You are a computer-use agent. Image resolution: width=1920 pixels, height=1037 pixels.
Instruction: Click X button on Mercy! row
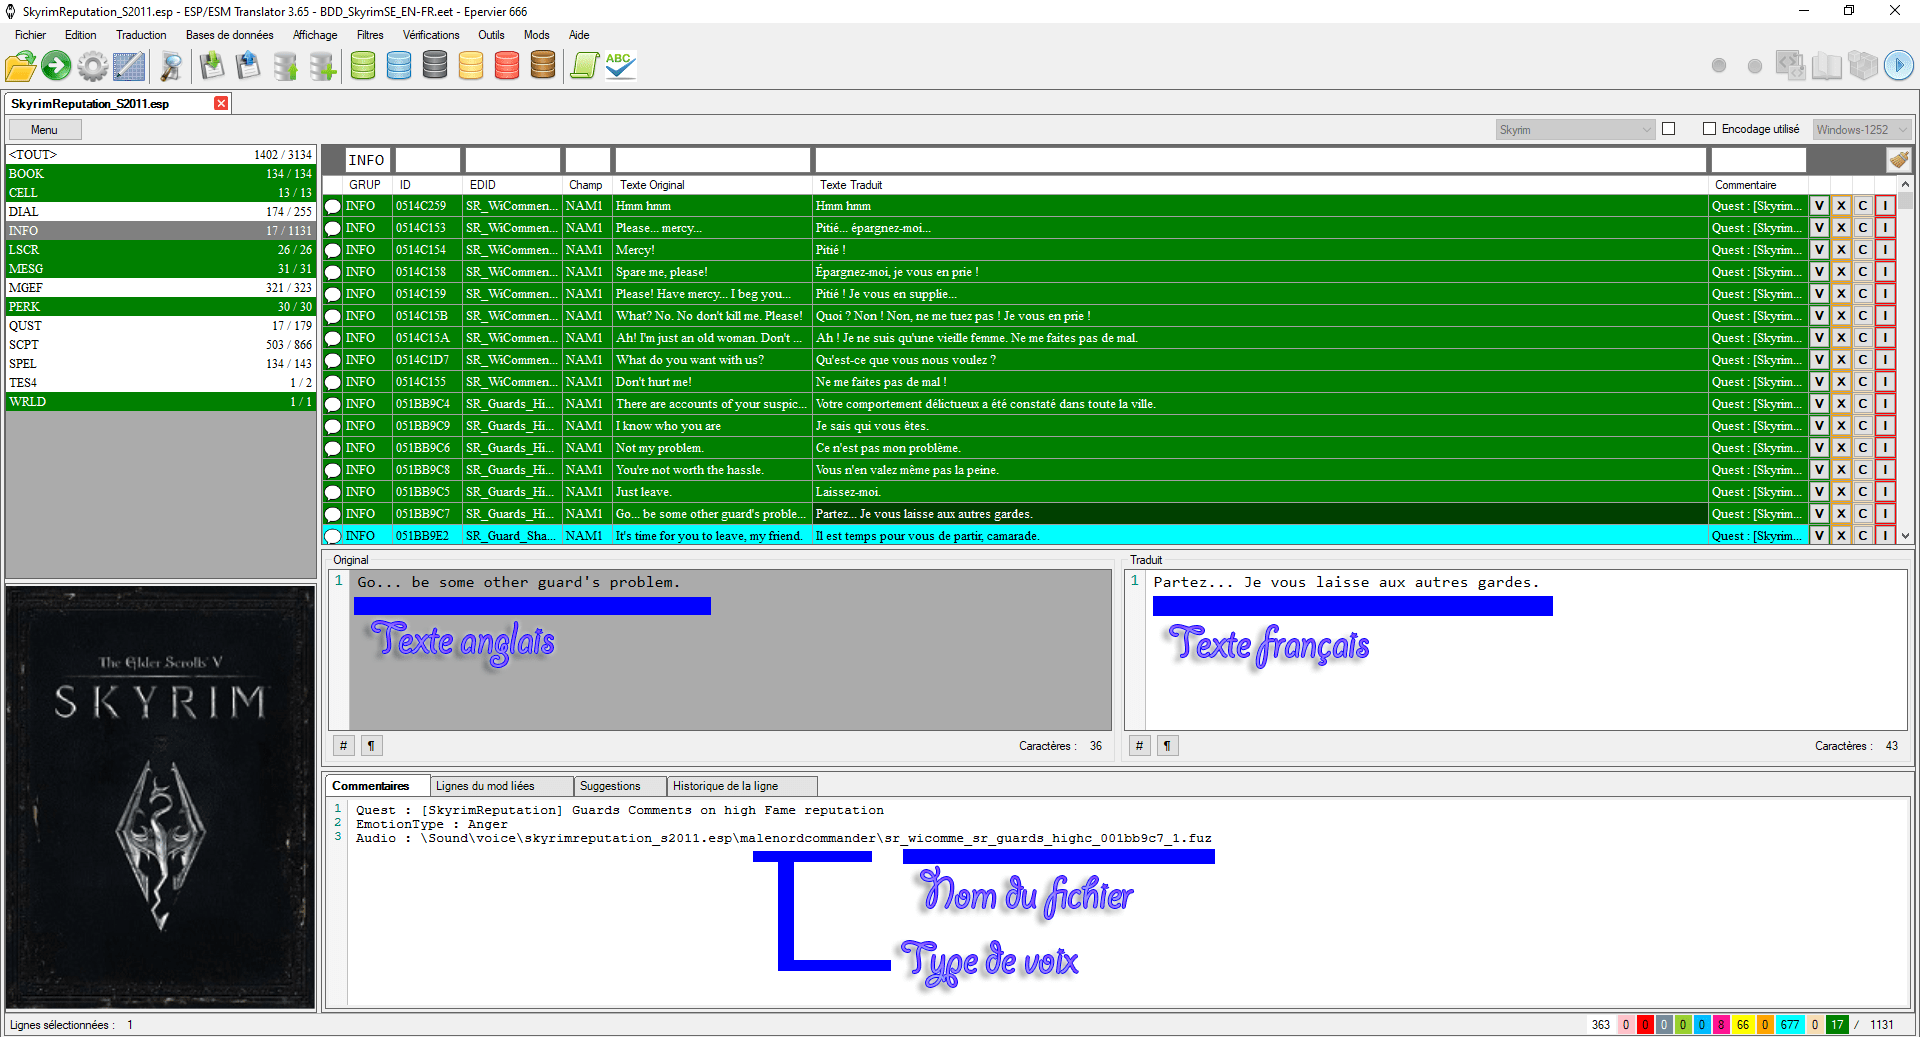point(1841,250)
